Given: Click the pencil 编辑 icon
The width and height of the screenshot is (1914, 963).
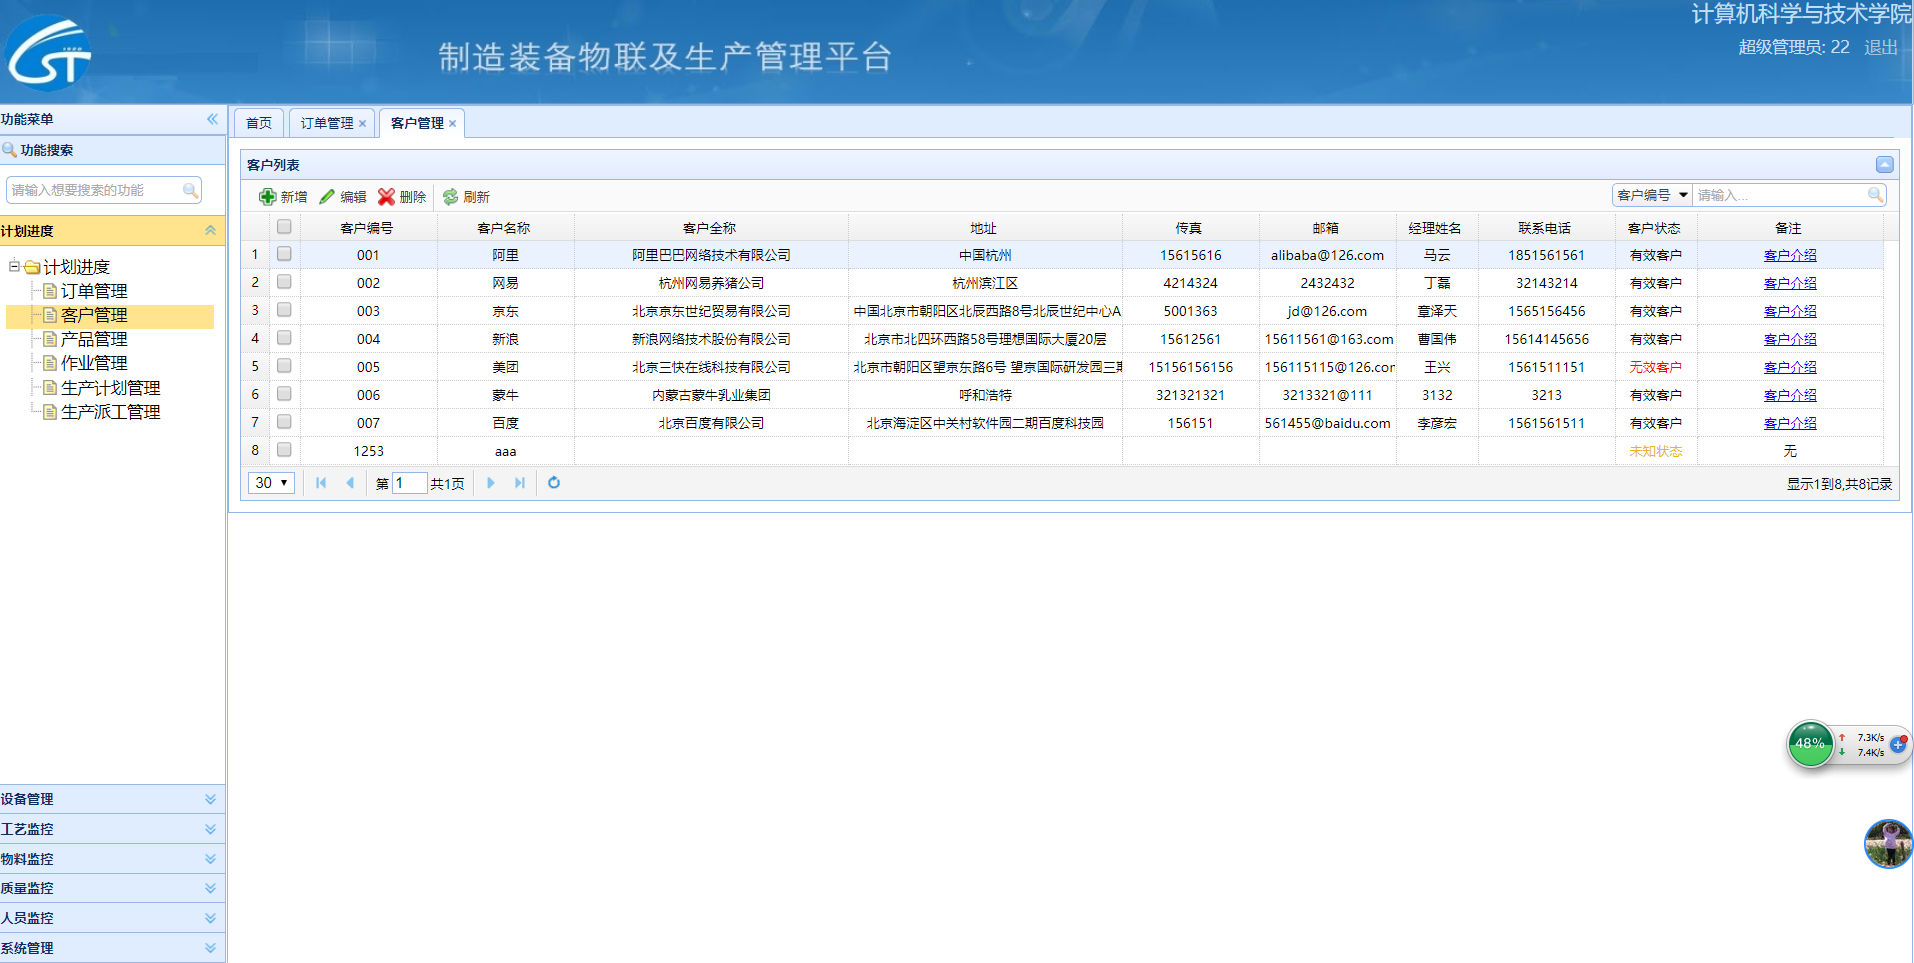Looking at the screenshot, I should tap(327, 197).
